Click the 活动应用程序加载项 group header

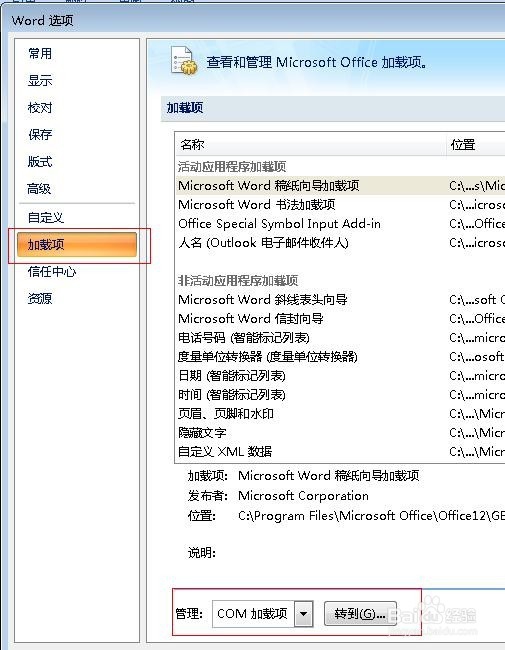[232, 167]
